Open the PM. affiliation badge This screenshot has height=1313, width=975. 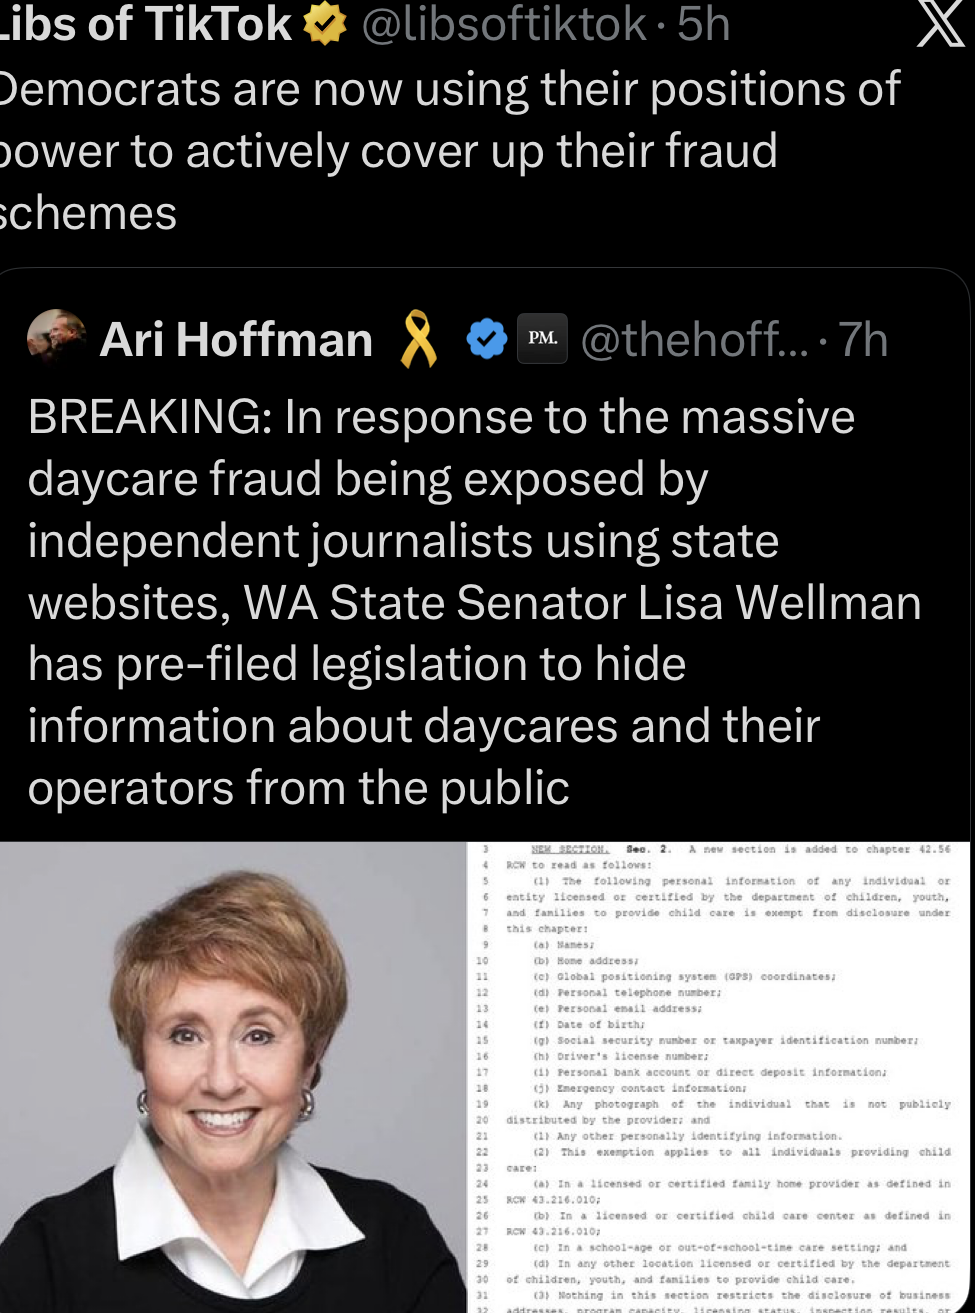pyautogui.click(x=543, y=339)
